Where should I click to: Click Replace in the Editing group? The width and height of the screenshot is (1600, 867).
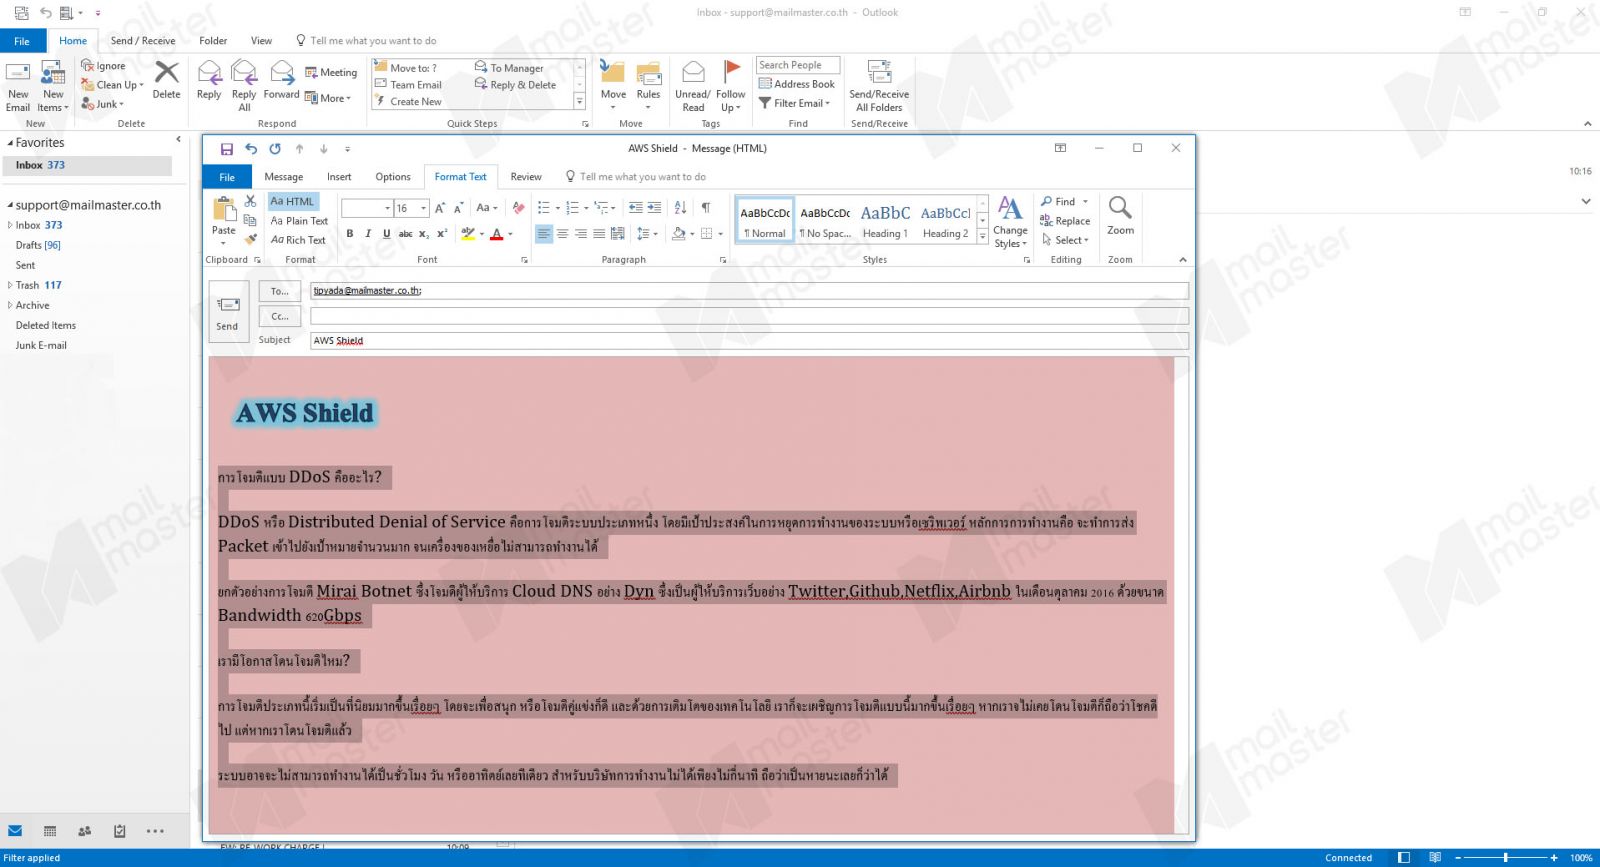tap(1065, 221)
